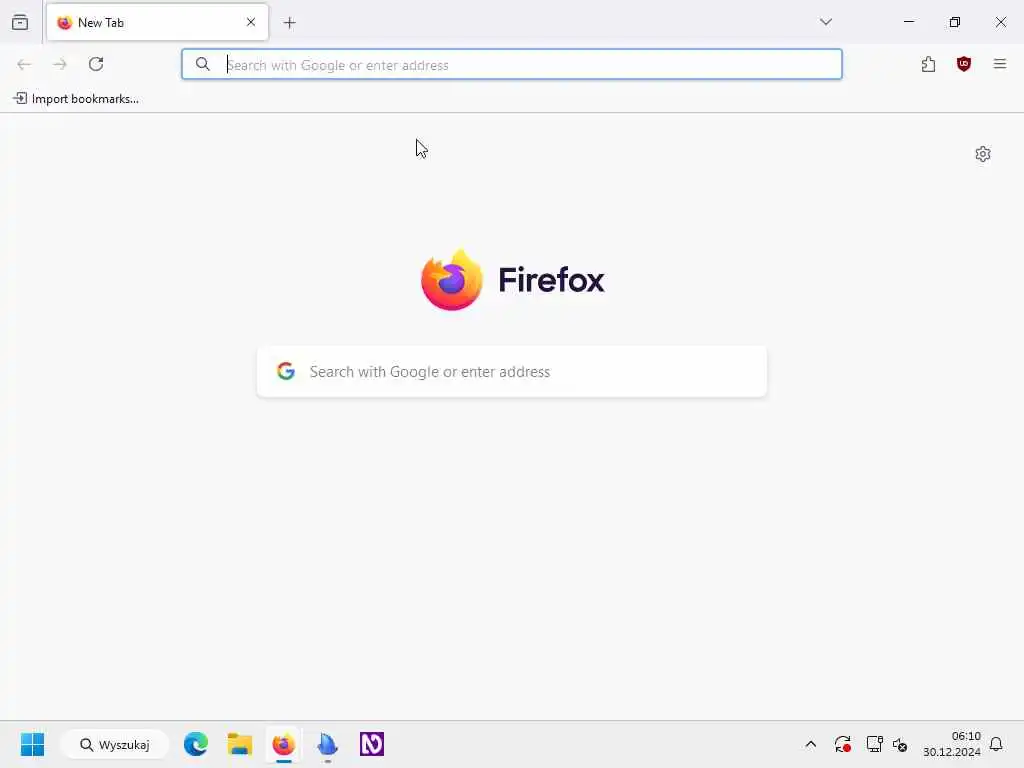
Task: Open the clock showing 06:10
Action: click(952, 744)
